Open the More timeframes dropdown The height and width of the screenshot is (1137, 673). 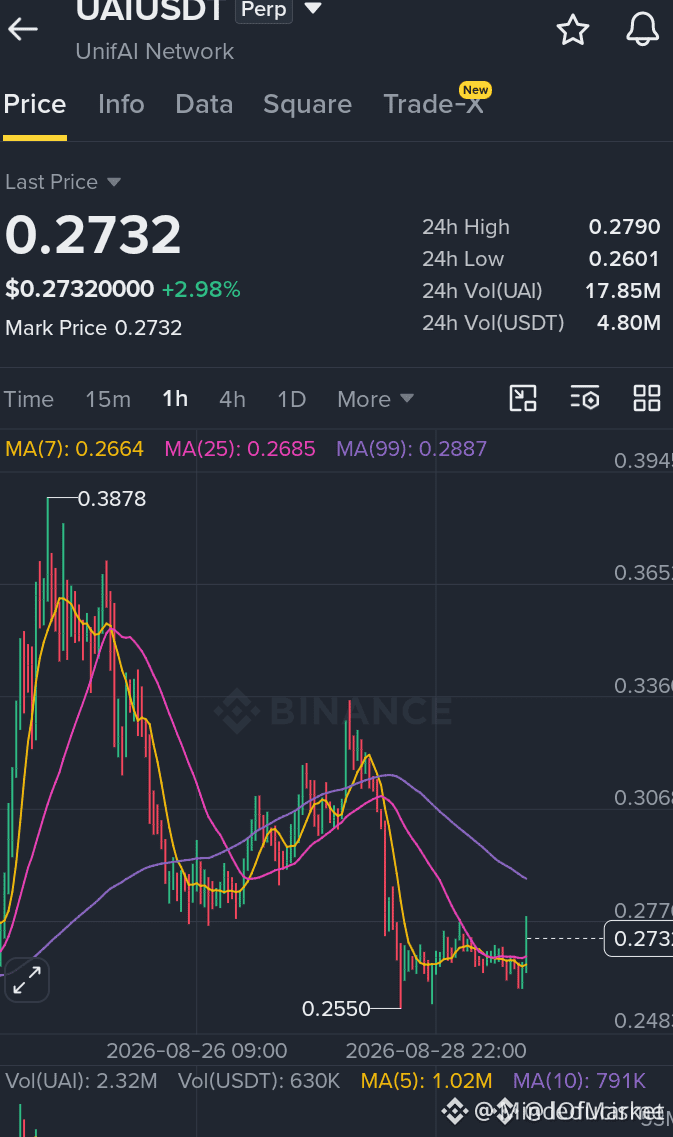[375, 399]
